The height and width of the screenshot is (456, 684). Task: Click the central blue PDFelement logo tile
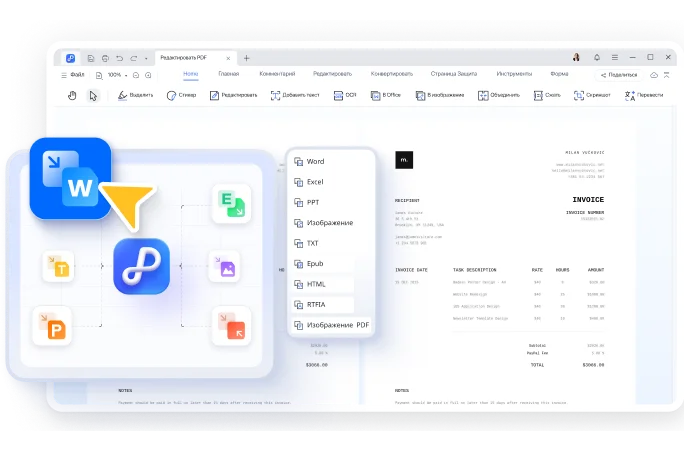coord(141,266)
